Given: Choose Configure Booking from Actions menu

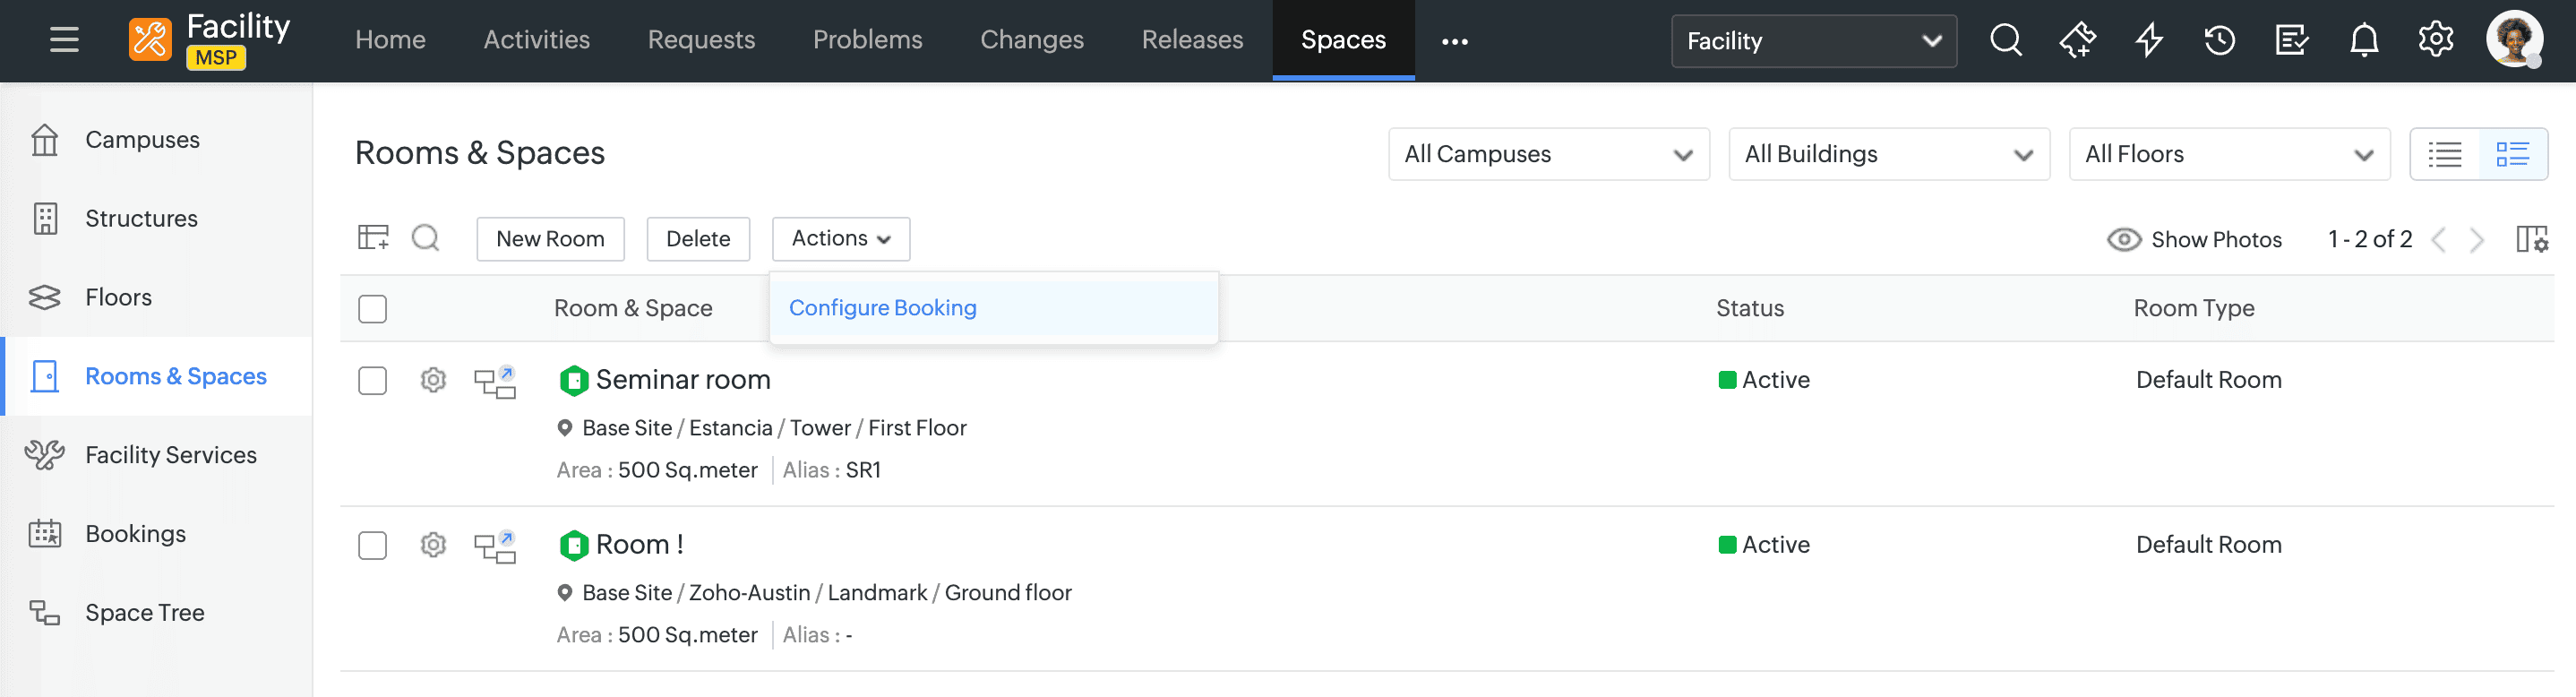Looking at the screenshot, I should (882, 308).
